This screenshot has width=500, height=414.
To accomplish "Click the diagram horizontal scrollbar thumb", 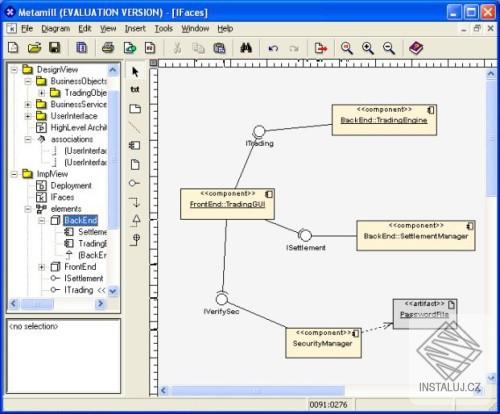I will pyautogui.click(x=257, y=390).
